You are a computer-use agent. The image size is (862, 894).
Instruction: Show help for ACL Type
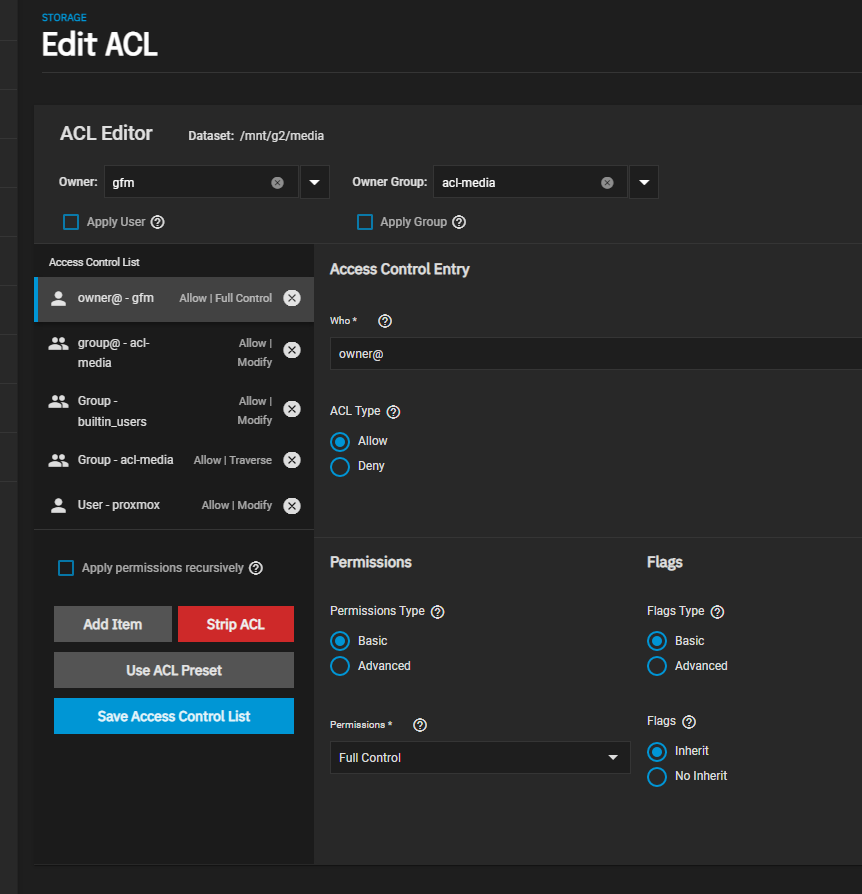pos(393,412)
